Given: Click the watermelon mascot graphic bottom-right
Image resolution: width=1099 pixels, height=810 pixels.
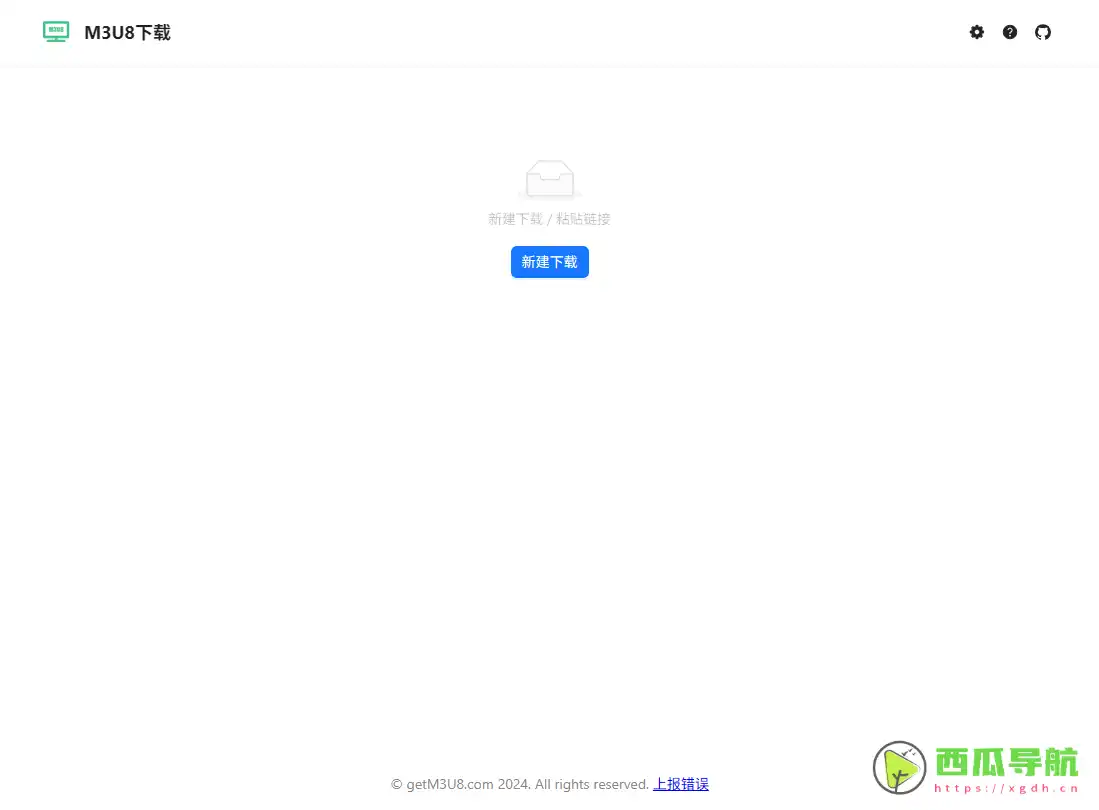Looking at the screenshot, I should (898, 768).
